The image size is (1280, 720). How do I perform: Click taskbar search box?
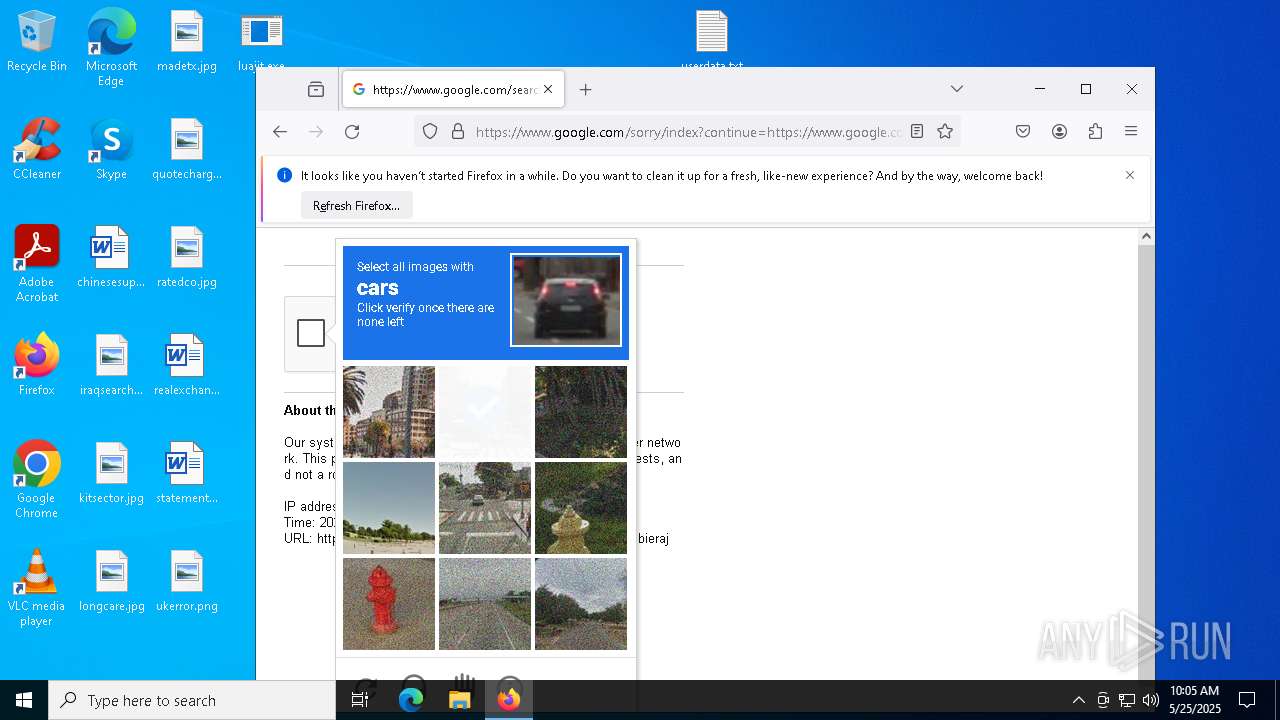coord(192,700)
